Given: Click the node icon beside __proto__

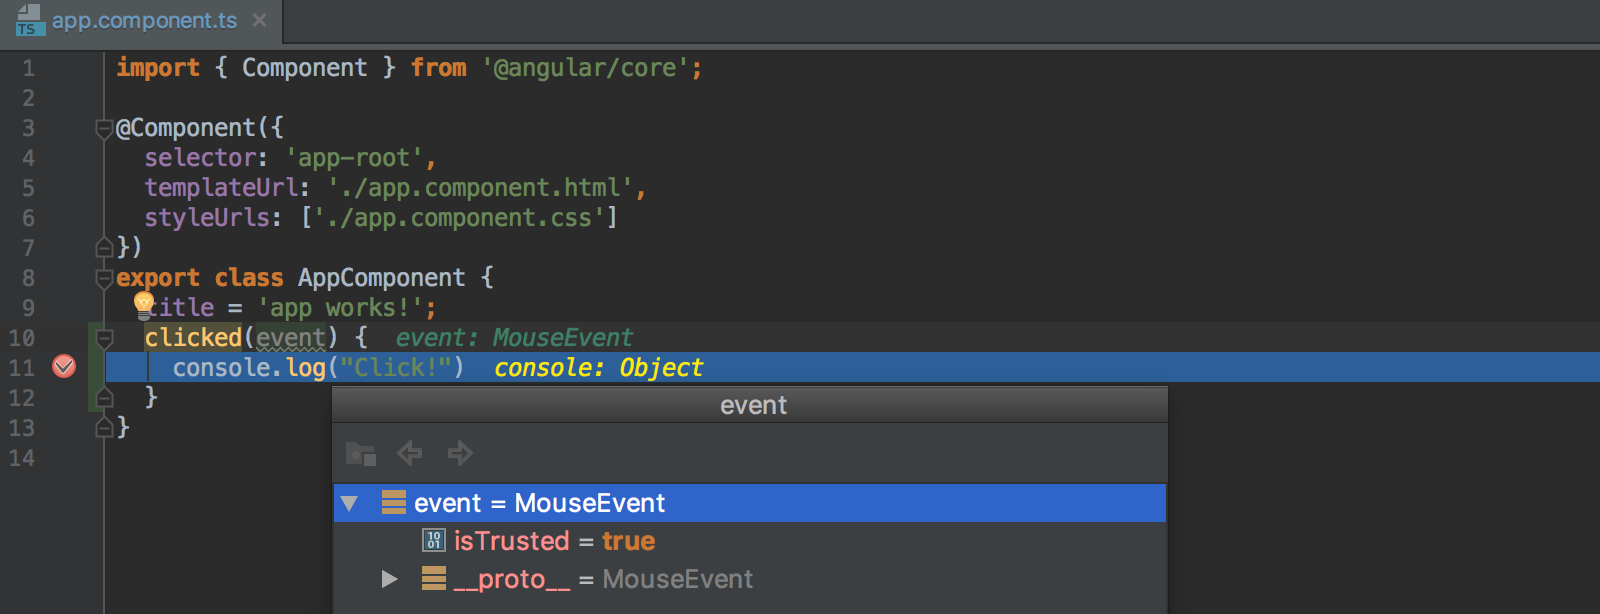Looking at the screenshot, I should (x=434, y=579).
